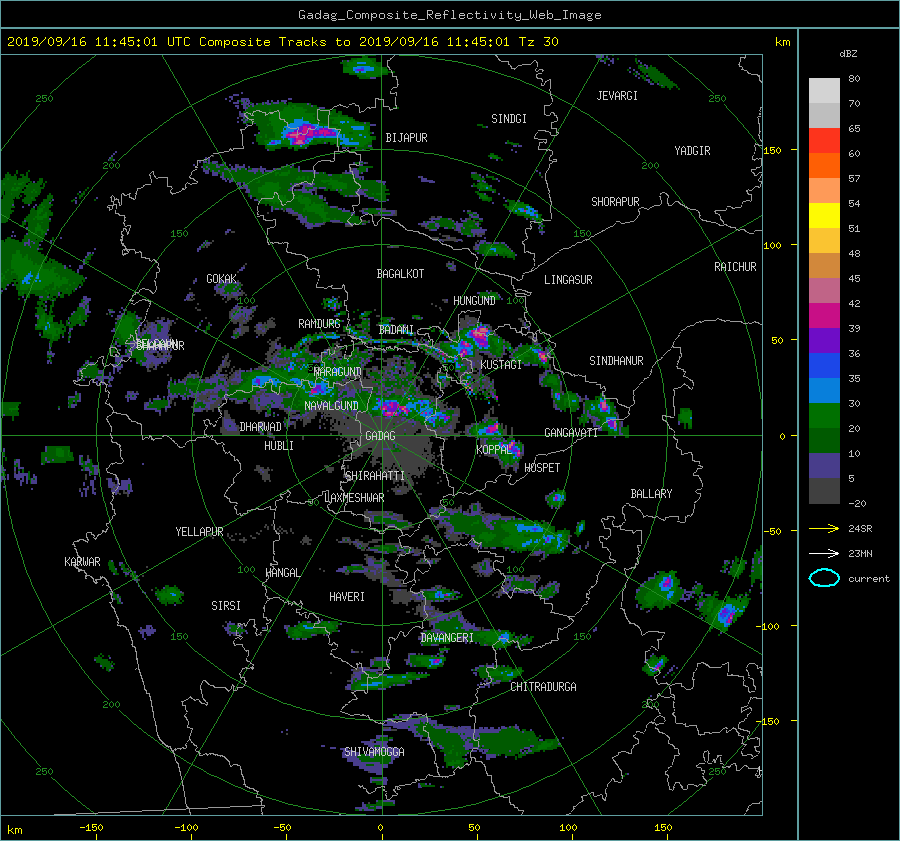
Task: Select the BIJAPUR city label
Action: click(x=406, y=138)
